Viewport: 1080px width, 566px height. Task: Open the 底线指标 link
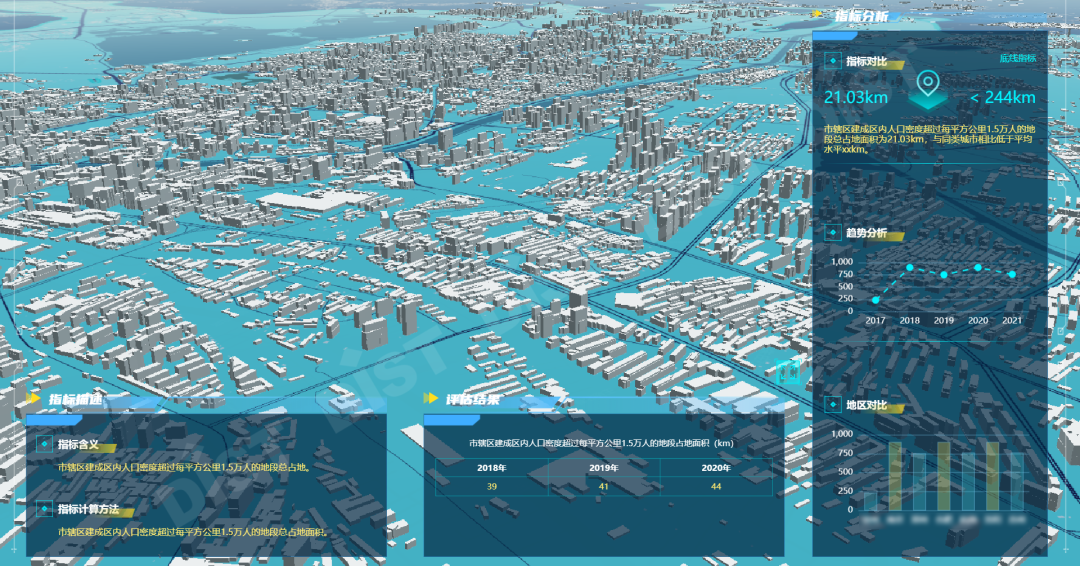[1018, 58]
